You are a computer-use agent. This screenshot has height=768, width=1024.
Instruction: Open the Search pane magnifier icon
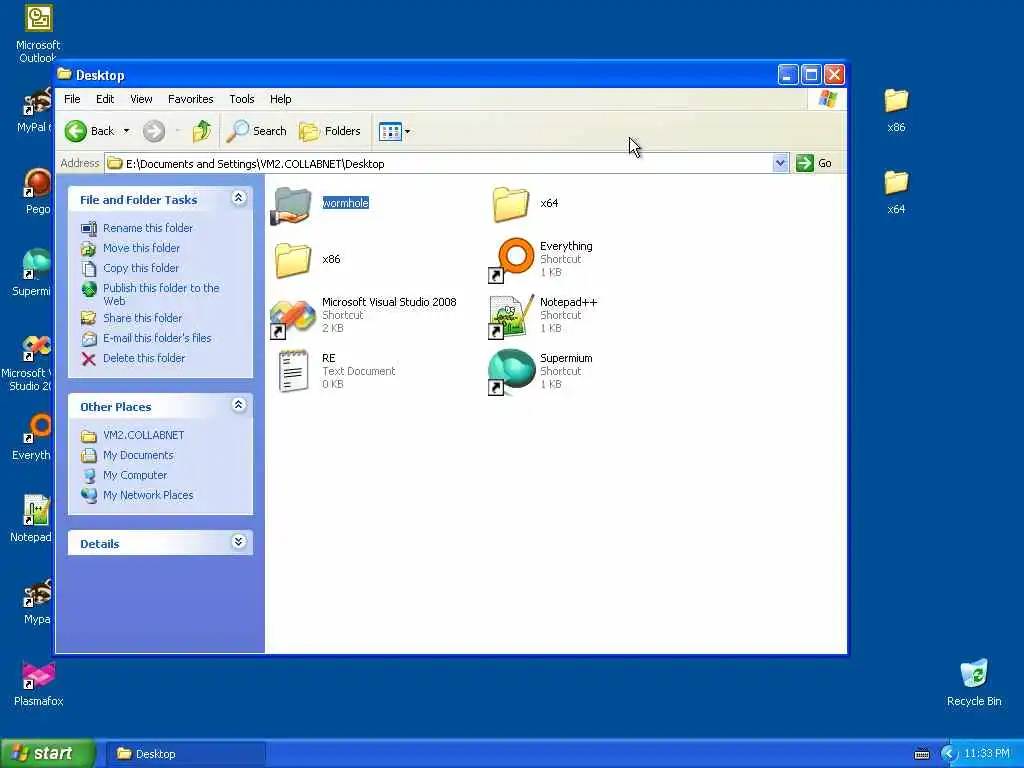238,131
